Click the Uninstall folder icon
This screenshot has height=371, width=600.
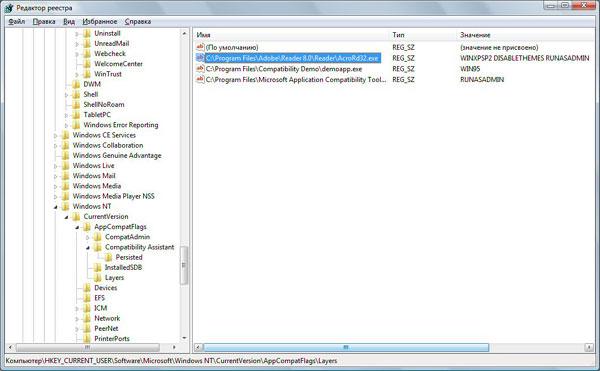coord(87,34)
